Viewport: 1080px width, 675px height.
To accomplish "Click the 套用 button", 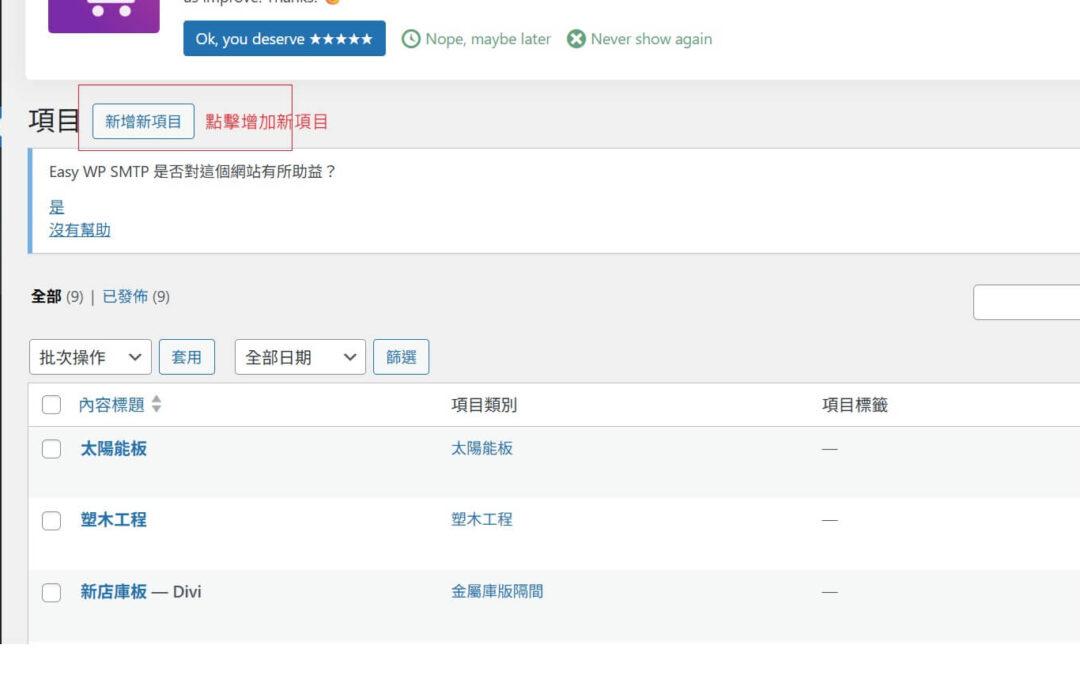I will pyautogui.click(x=187, y=357).
